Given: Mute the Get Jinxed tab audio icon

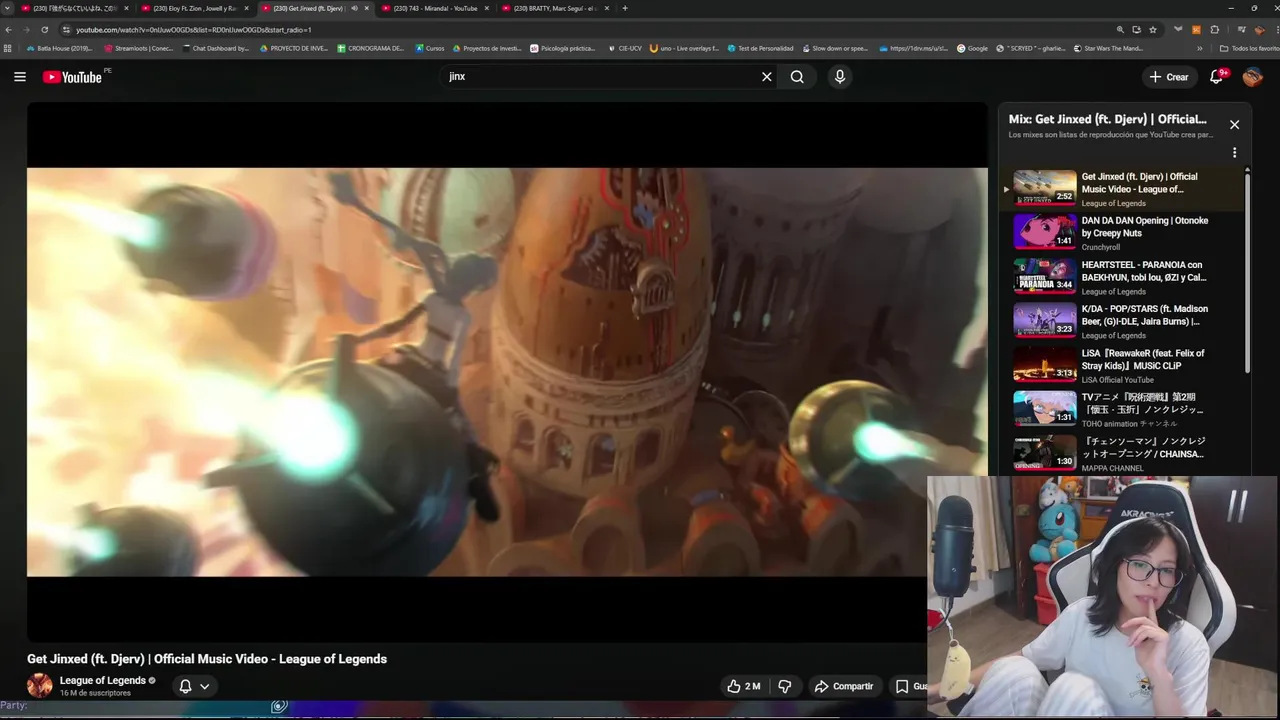Looking at the screenshot, I should tap(353, 8).
